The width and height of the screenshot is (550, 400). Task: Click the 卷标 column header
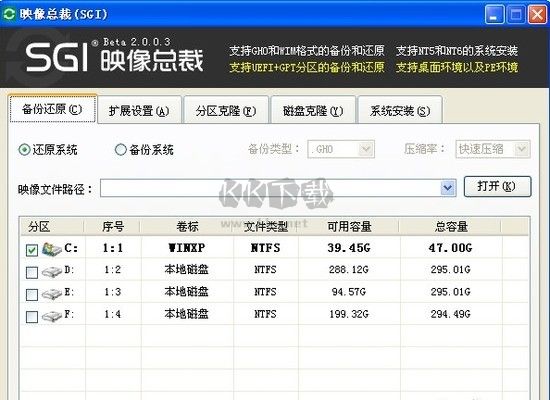pos(187,226)
